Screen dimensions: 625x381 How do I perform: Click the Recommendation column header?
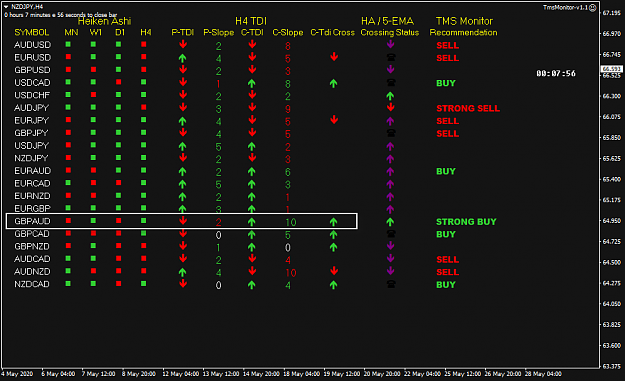pos(463,33)
